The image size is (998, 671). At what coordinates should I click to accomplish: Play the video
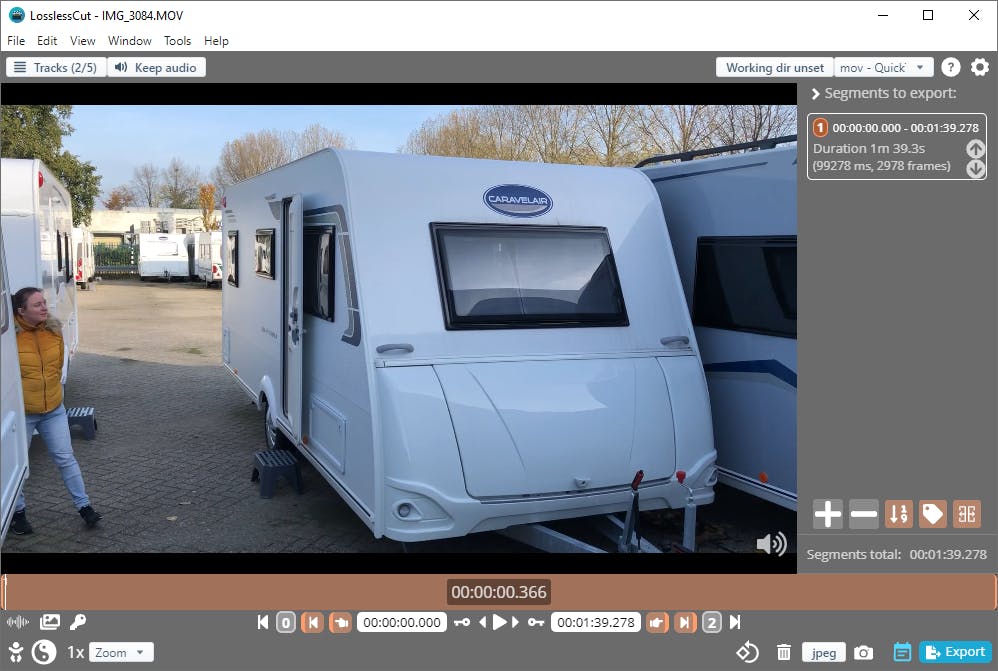tap(500, 622)
